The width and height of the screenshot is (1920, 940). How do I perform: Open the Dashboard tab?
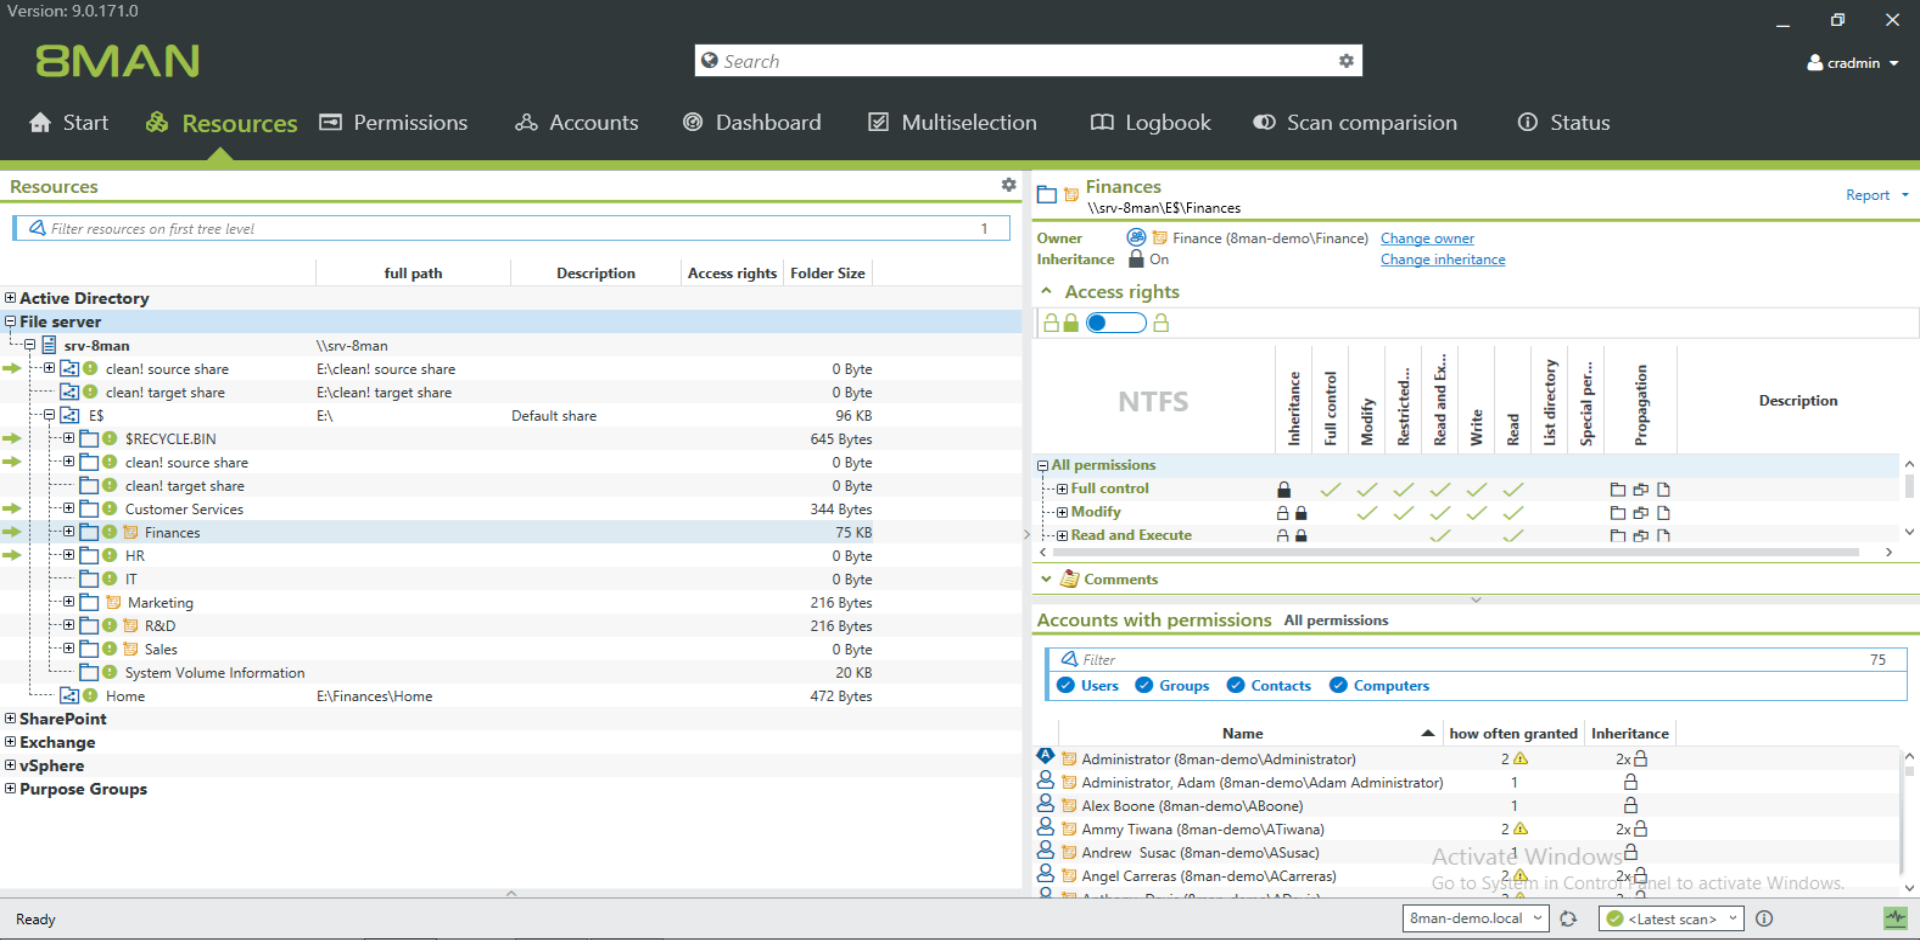pyautogui.click(x=752, y=122)
